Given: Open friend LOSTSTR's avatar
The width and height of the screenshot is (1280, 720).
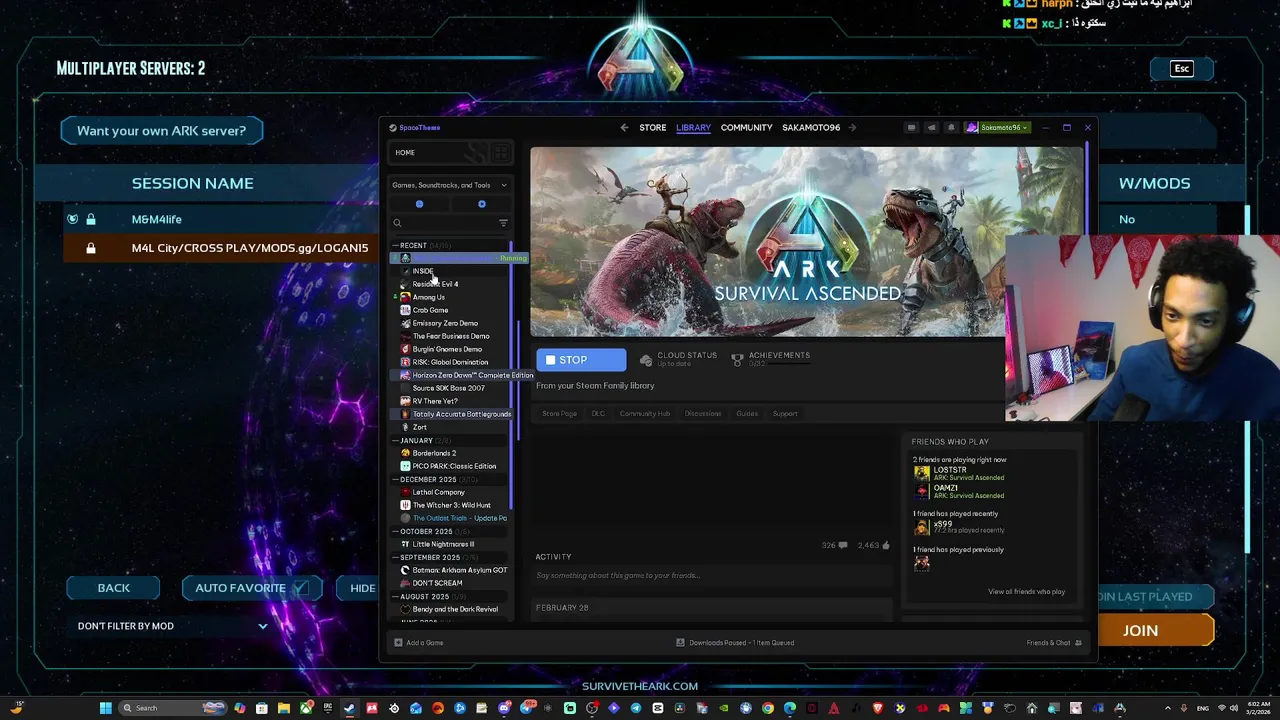Looking at the screenshot, I should pos(922,473).
